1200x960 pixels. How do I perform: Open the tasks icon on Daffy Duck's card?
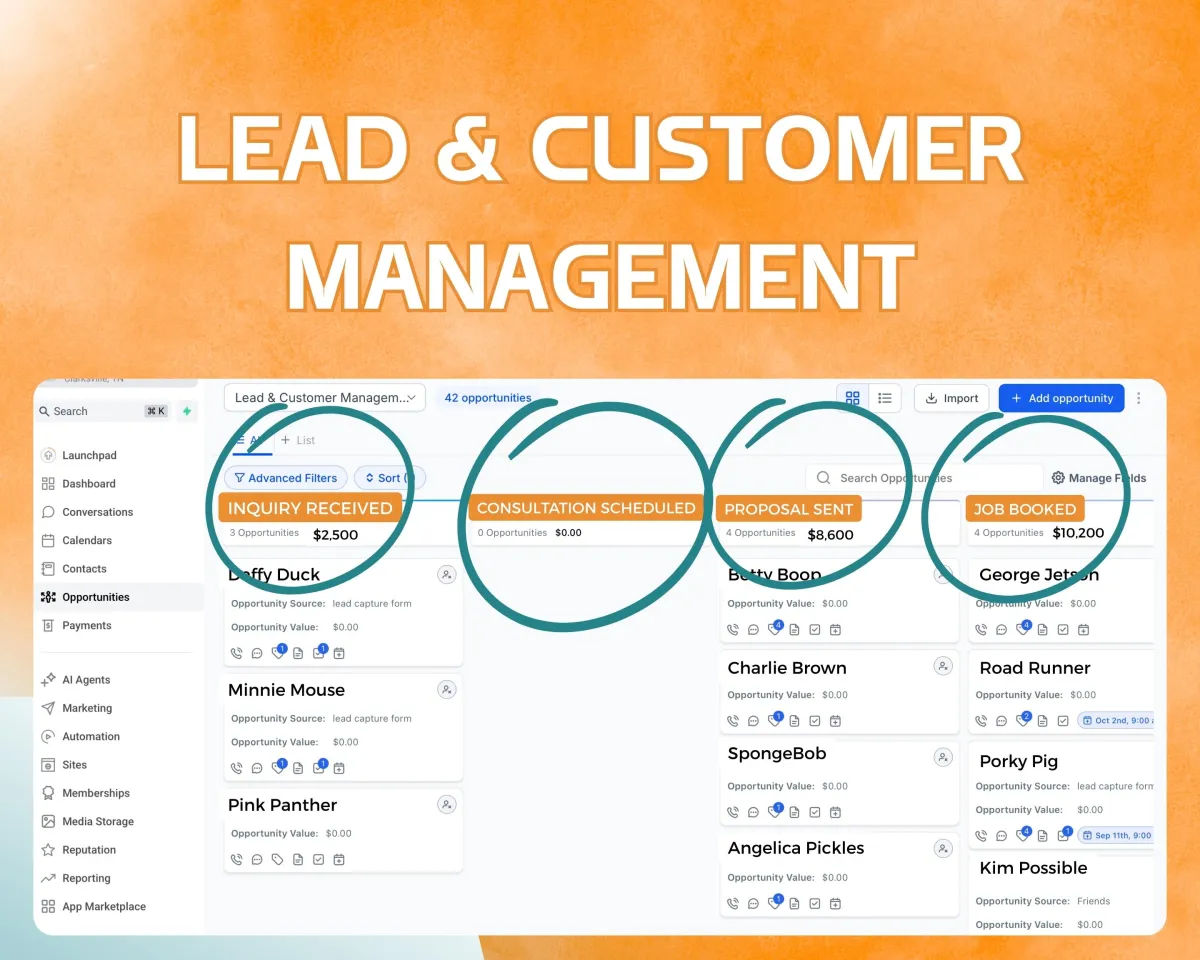coord(319,653)
